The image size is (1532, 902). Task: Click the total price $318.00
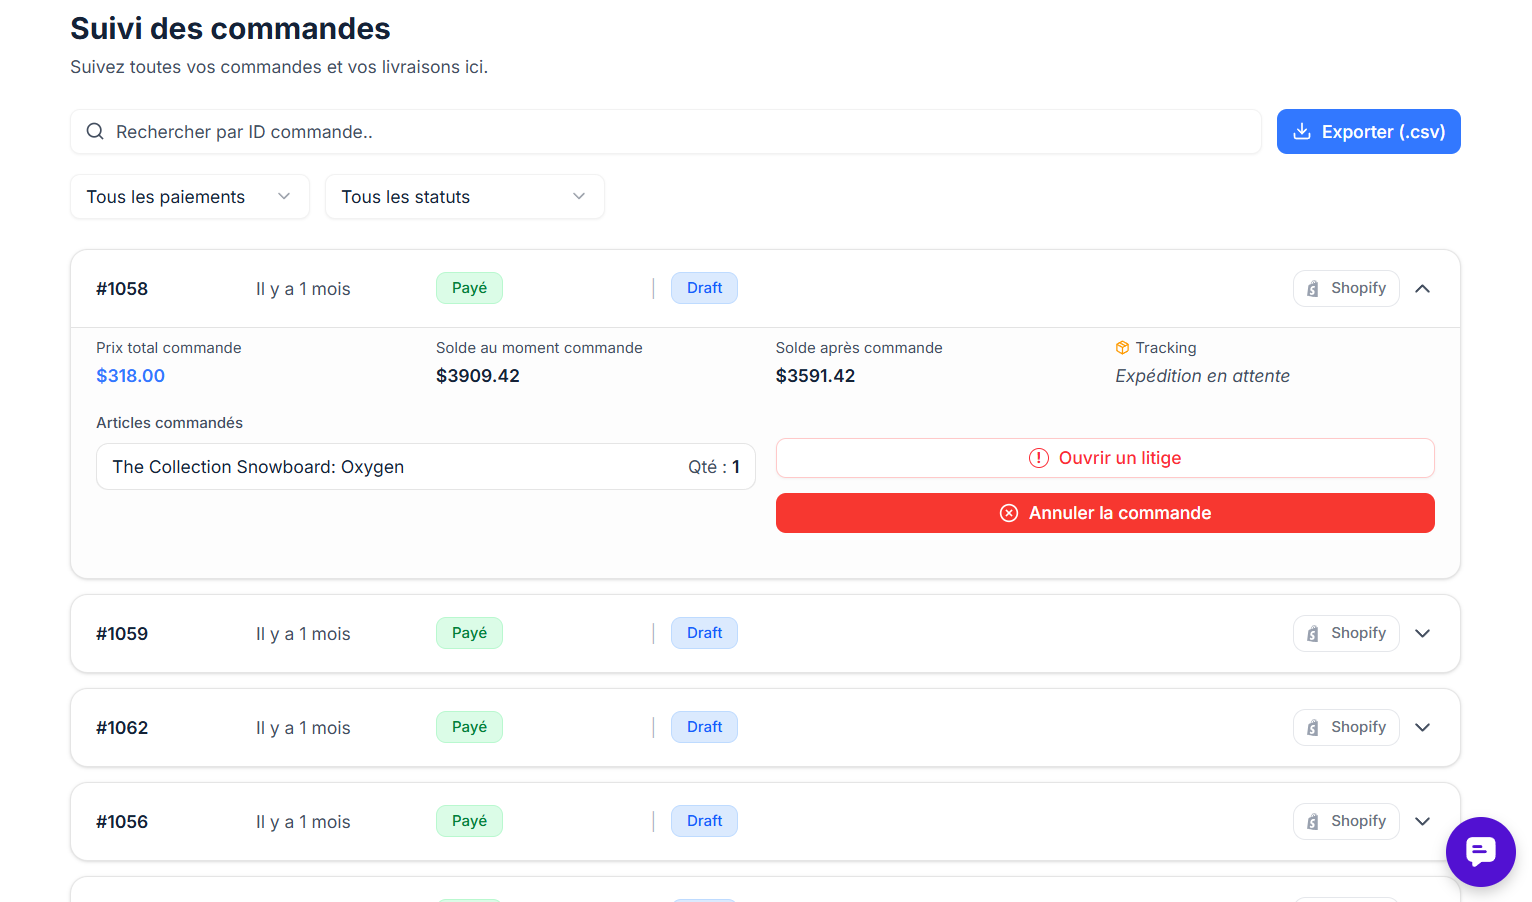tap(130, 376)
